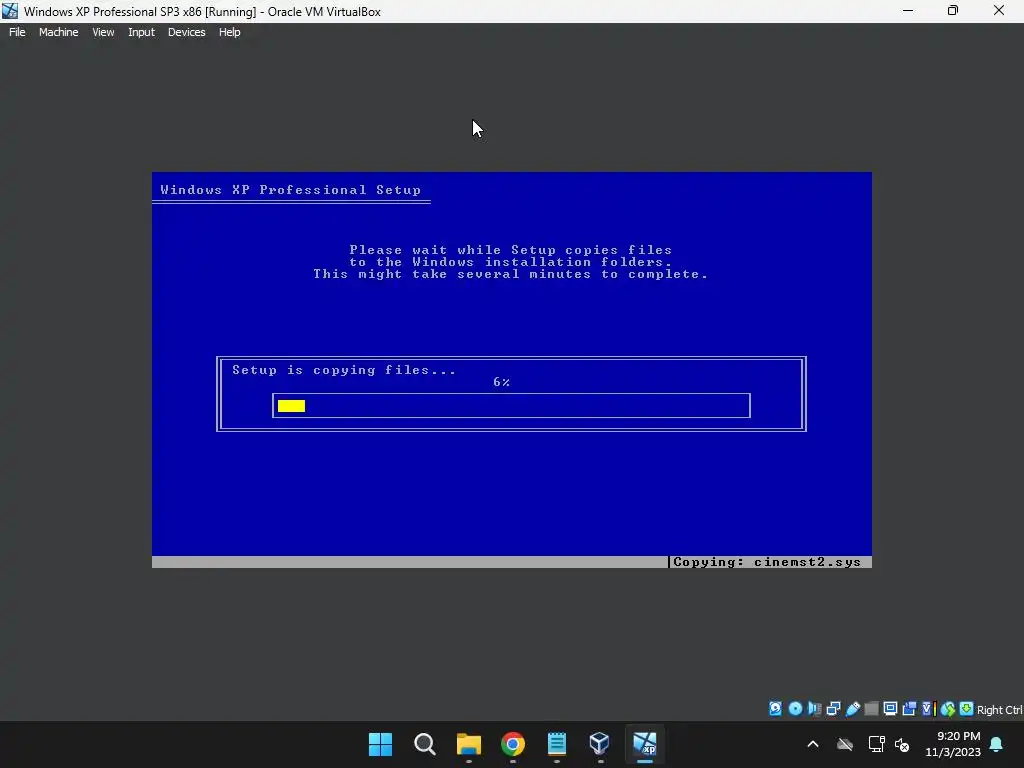Open network status tray icon

tap(876, 744)
